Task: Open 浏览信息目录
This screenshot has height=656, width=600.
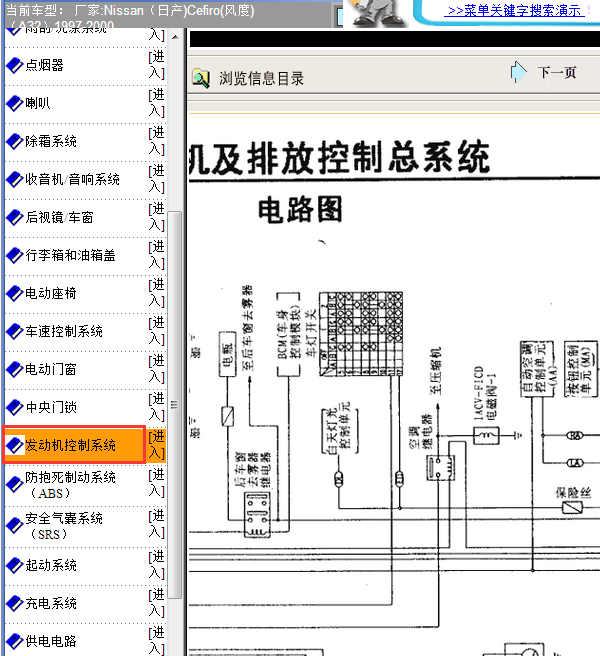Action: (262, 79)
